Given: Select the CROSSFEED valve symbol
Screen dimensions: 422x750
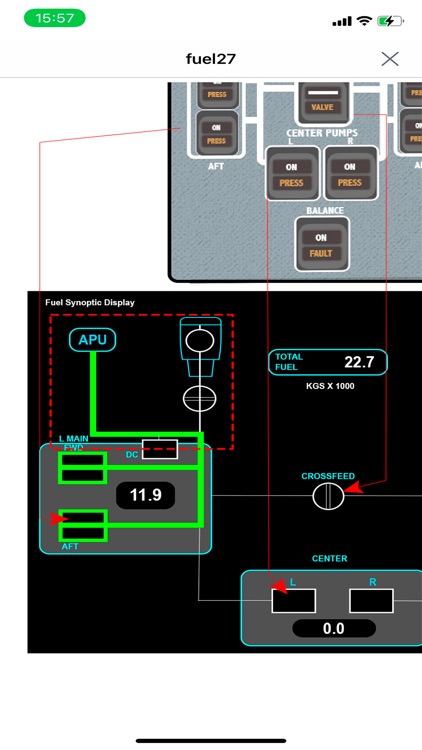Looking at the screenshot, I should point(328,496).
